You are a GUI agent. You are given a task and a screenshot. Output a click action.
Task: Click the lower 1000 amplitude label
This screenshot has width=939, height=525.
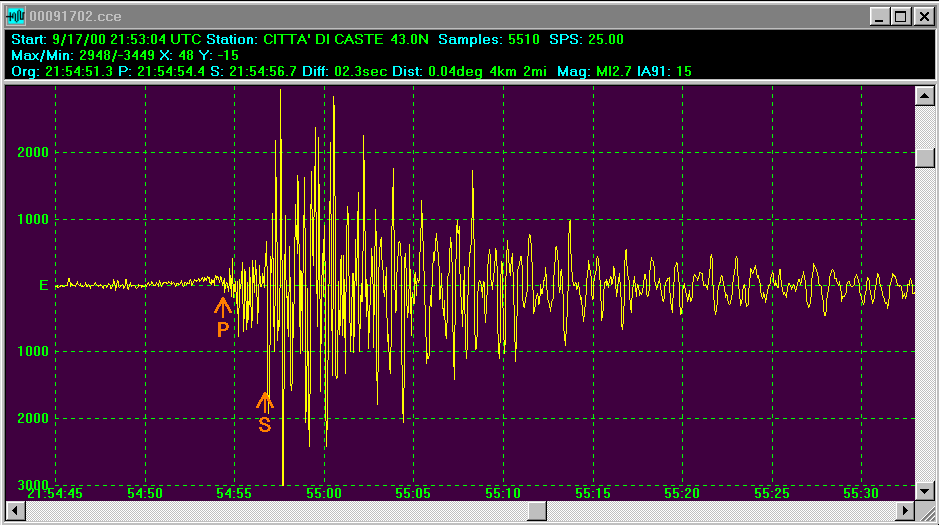pyautogui.click(x=33, y=351)
